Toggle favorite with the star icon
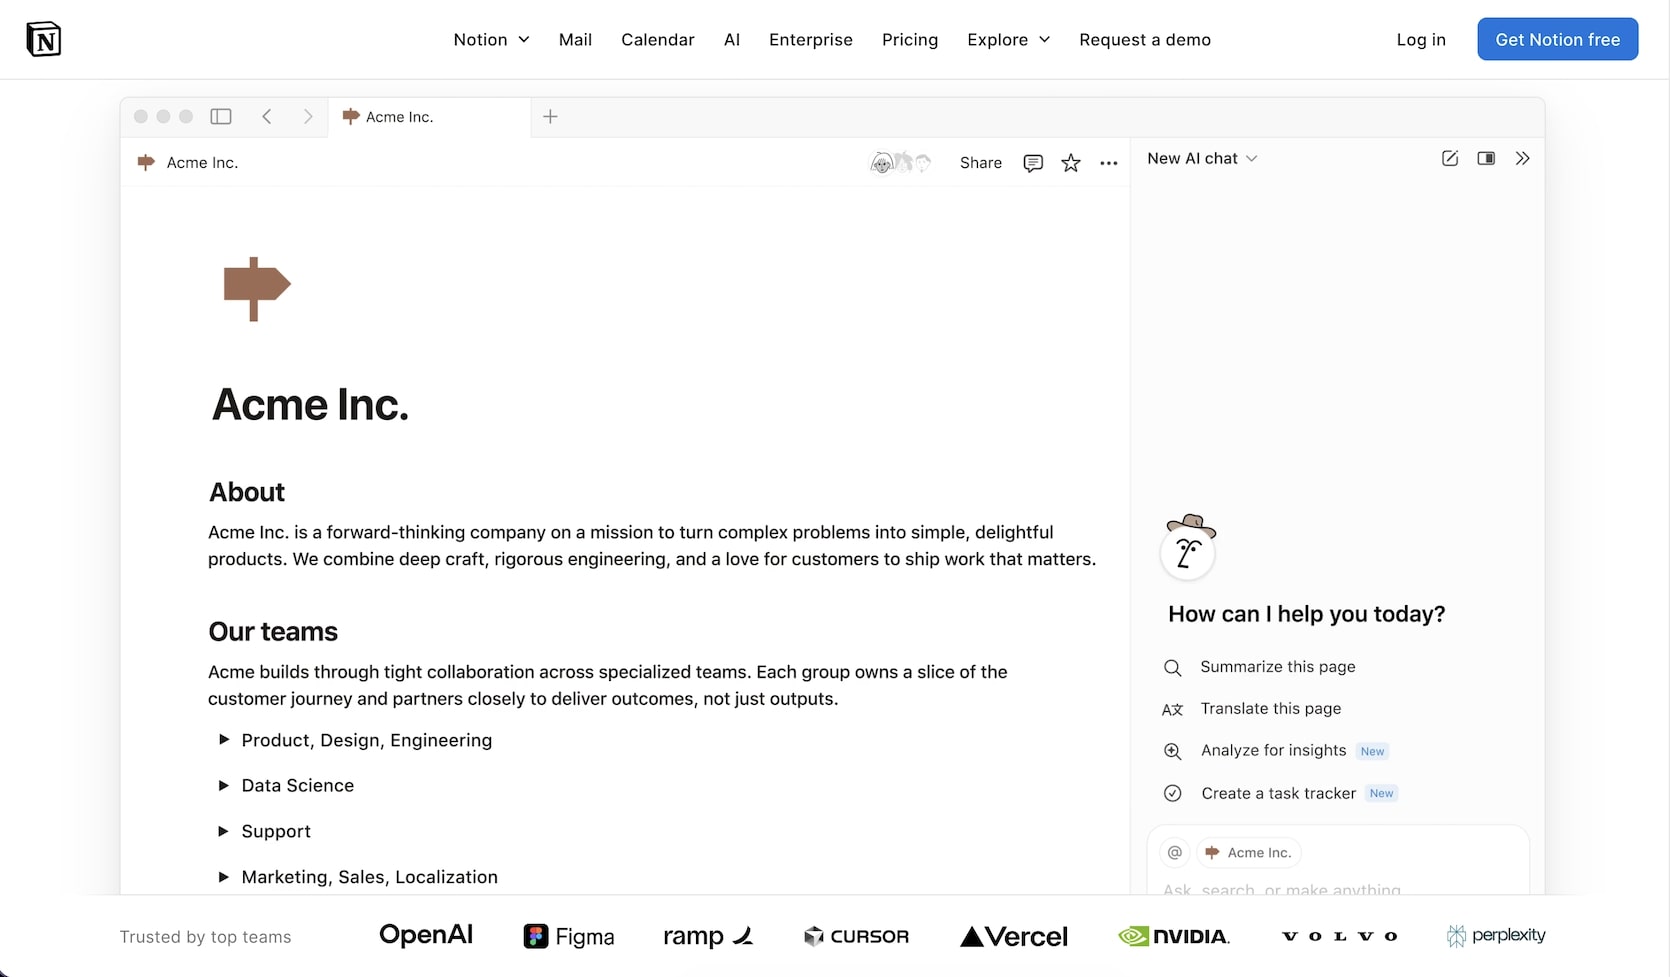Image resolution: width=1670 pixels, height=977 pixels. click(x=1070, y=162)
